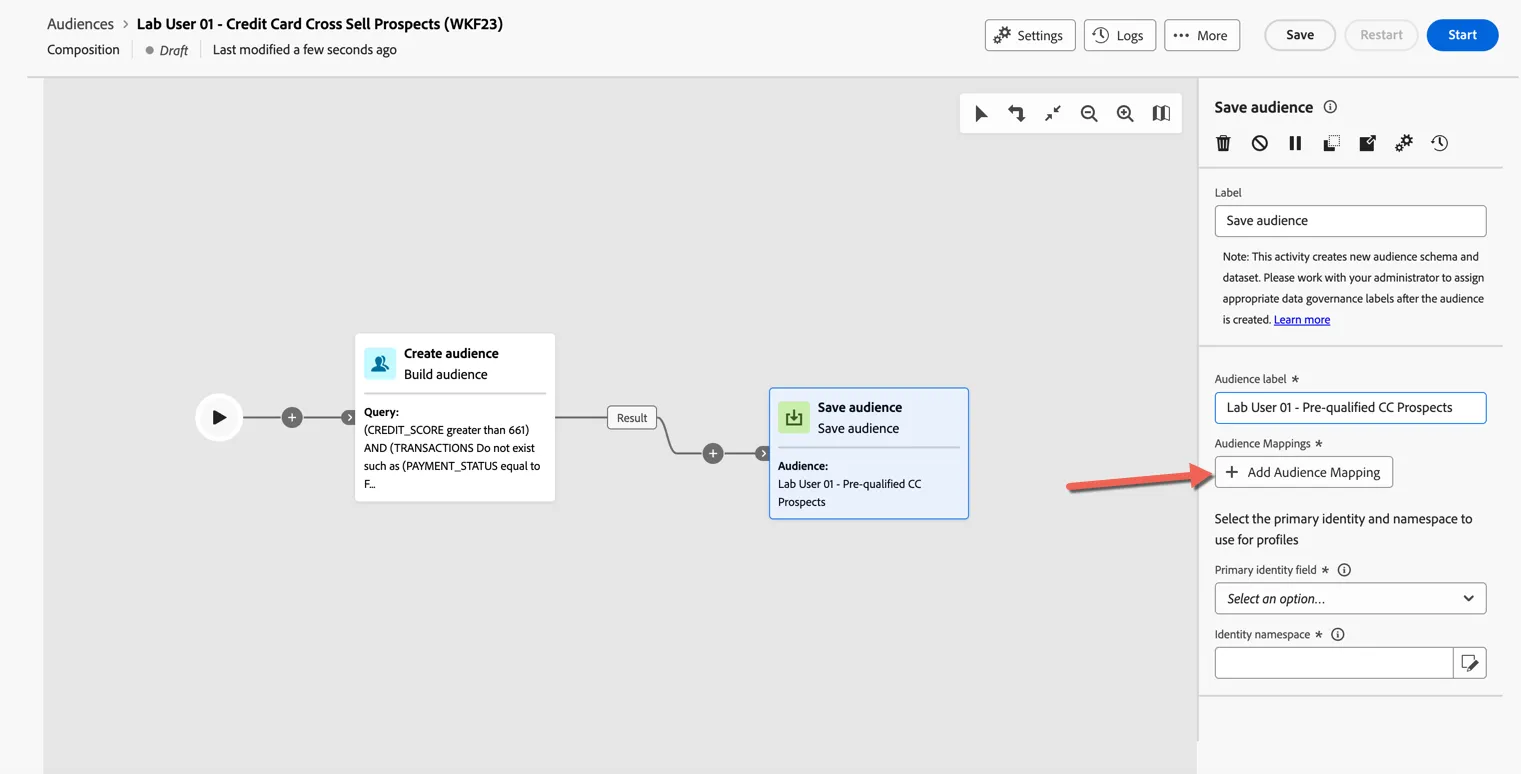Click the 'Lab User 01 - Pre-qualified CC Prospects' node text
The height and width of the screenshot is (774, 1521).
[850, 493]
